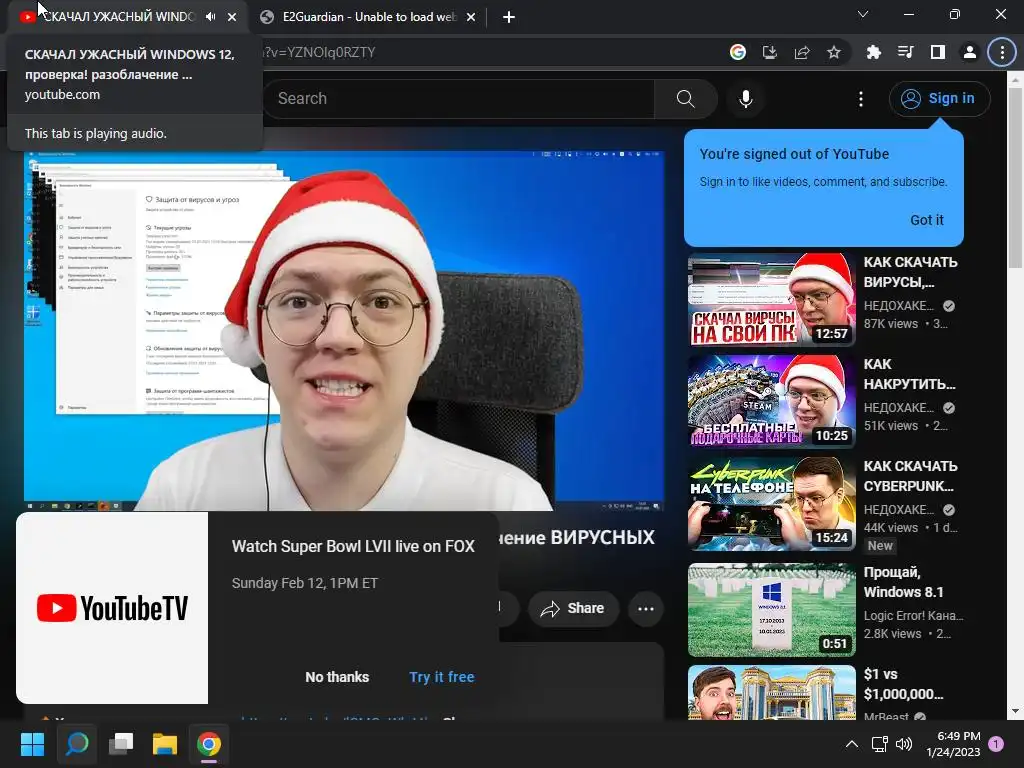Click the install app icon in the address bar
This screenshot has width=1024, height=768.
[x=770, y=52]
